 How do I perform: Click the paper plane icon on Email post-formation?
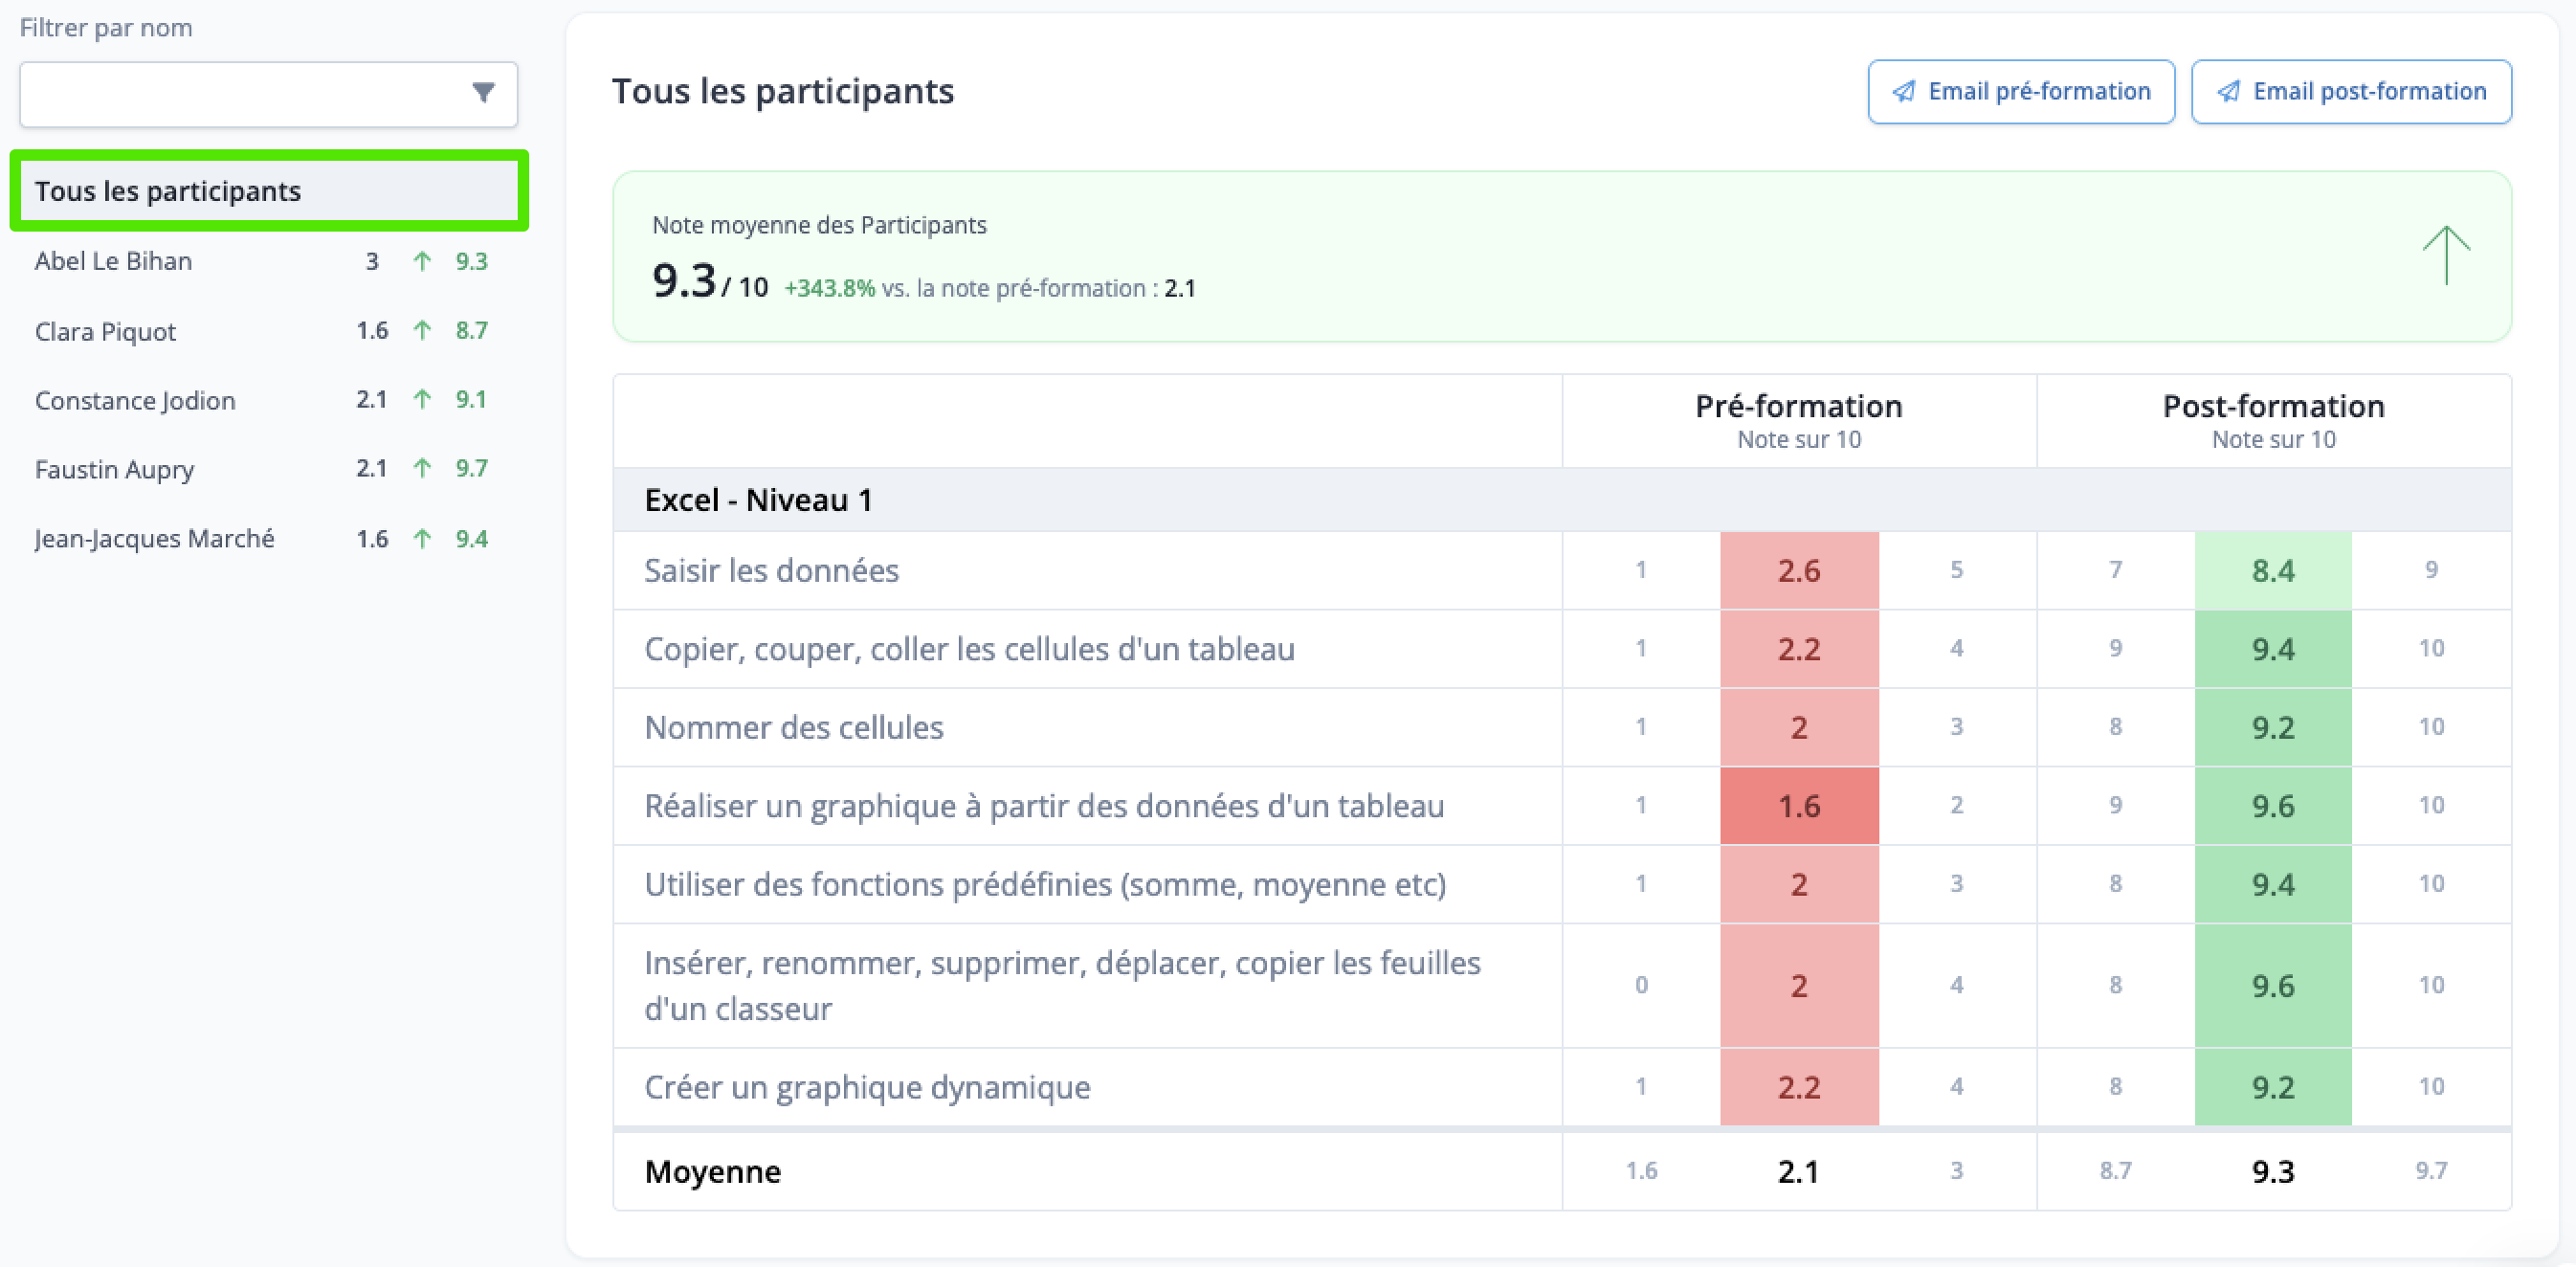(2229, 91)
